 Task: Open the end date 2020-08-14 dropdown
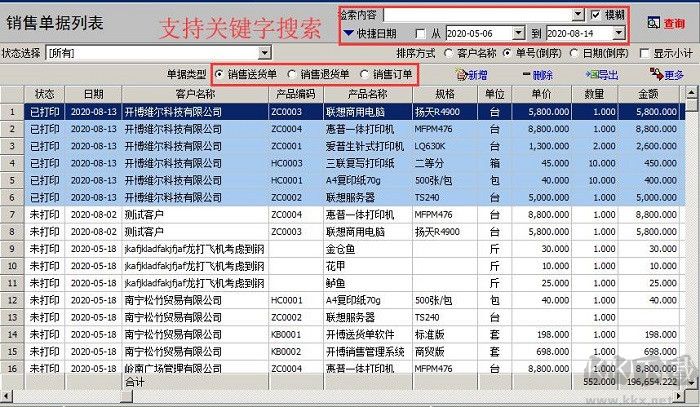(618, 33)
